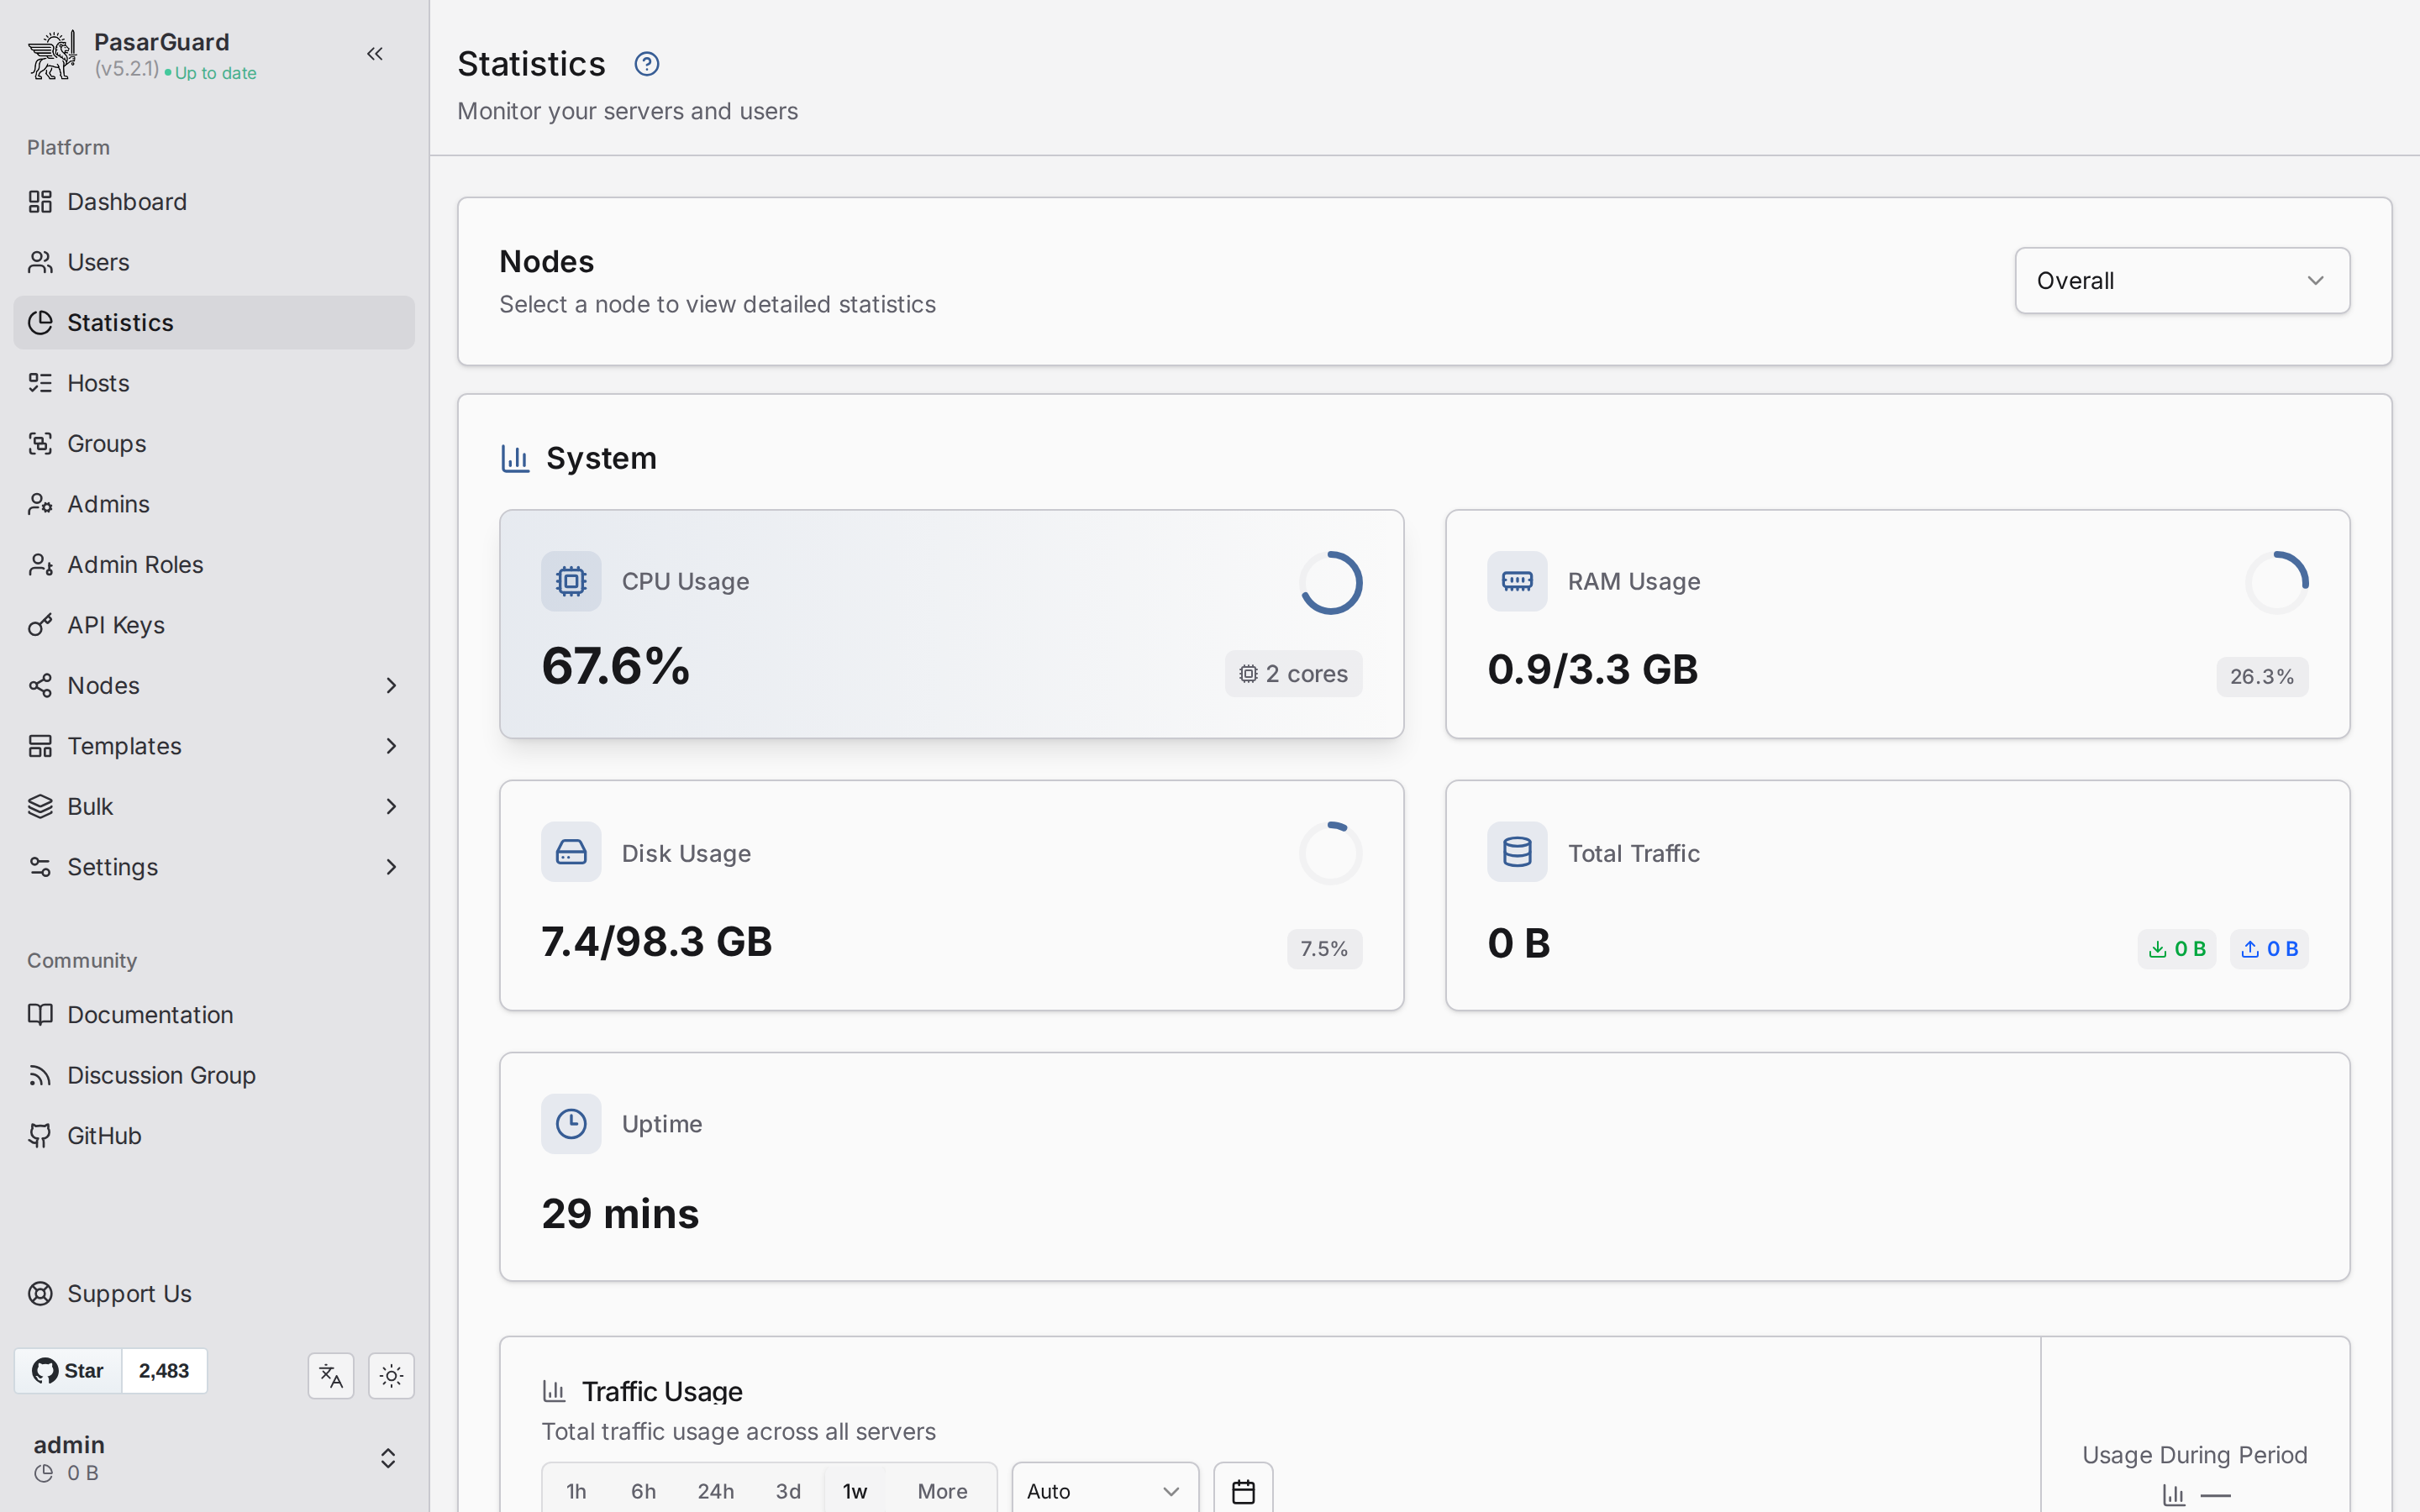Click the 2 cores badge
Viewport: 2420px width, 1512px height.
coord(1293,674)
